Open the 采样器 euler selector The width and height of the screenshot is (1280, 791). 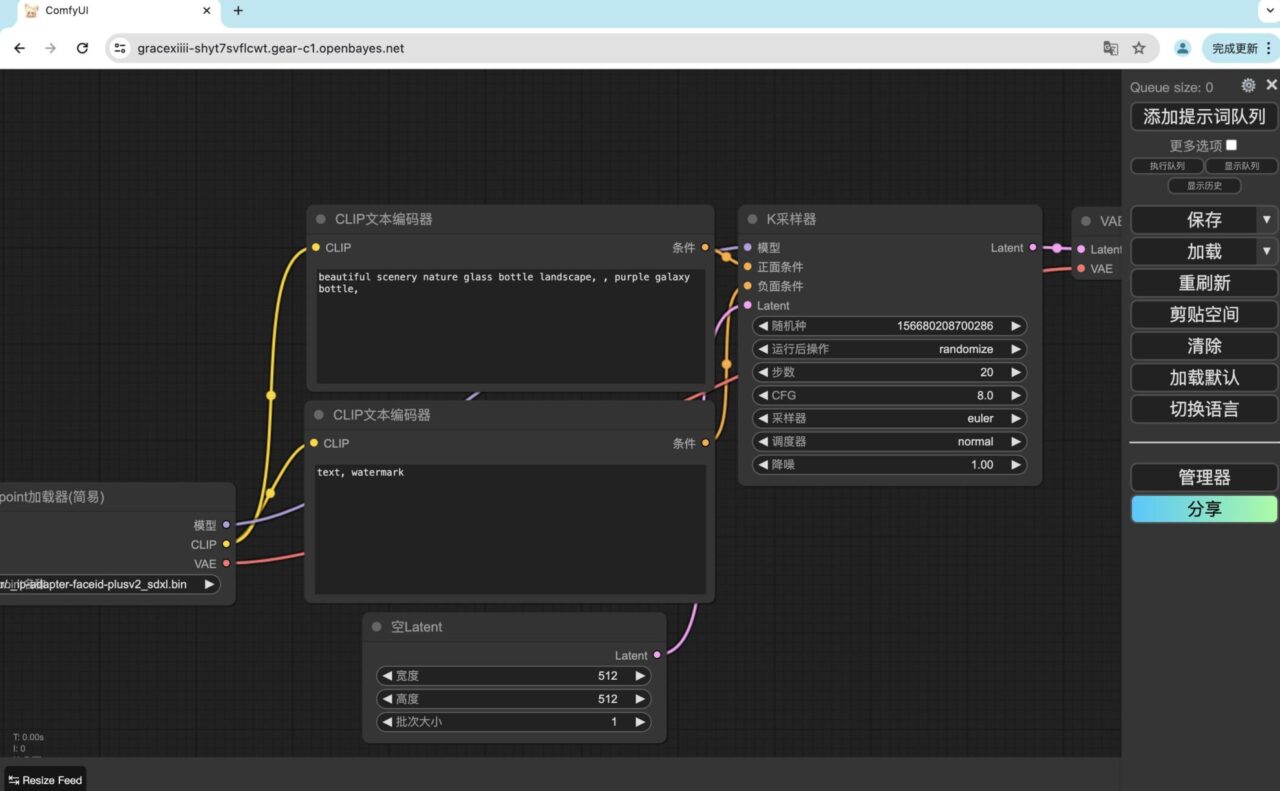pos(889,419)
